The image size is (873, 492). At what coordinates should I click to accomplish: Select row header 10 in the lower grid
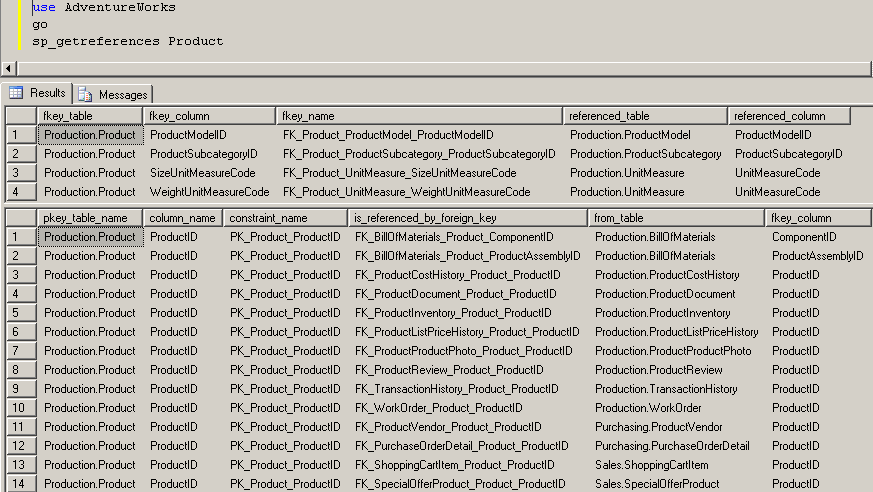coord(21,408)
